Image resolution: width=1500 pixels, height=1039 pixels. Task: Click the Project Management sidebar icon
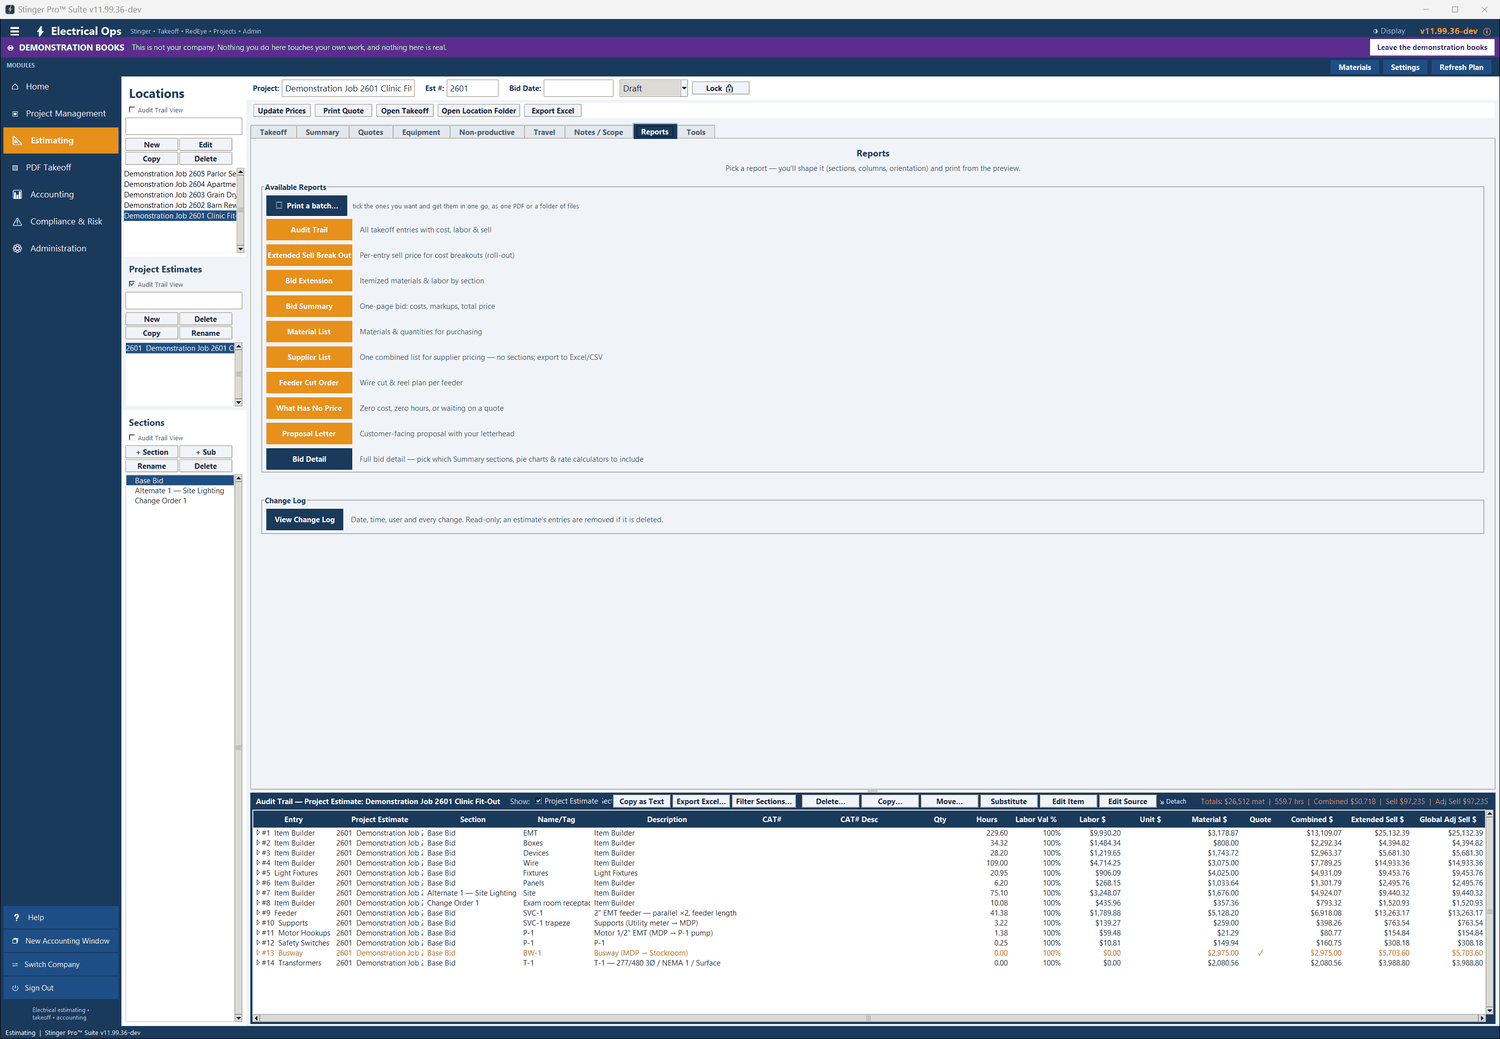pyautogui.click(x=15, y=114)
